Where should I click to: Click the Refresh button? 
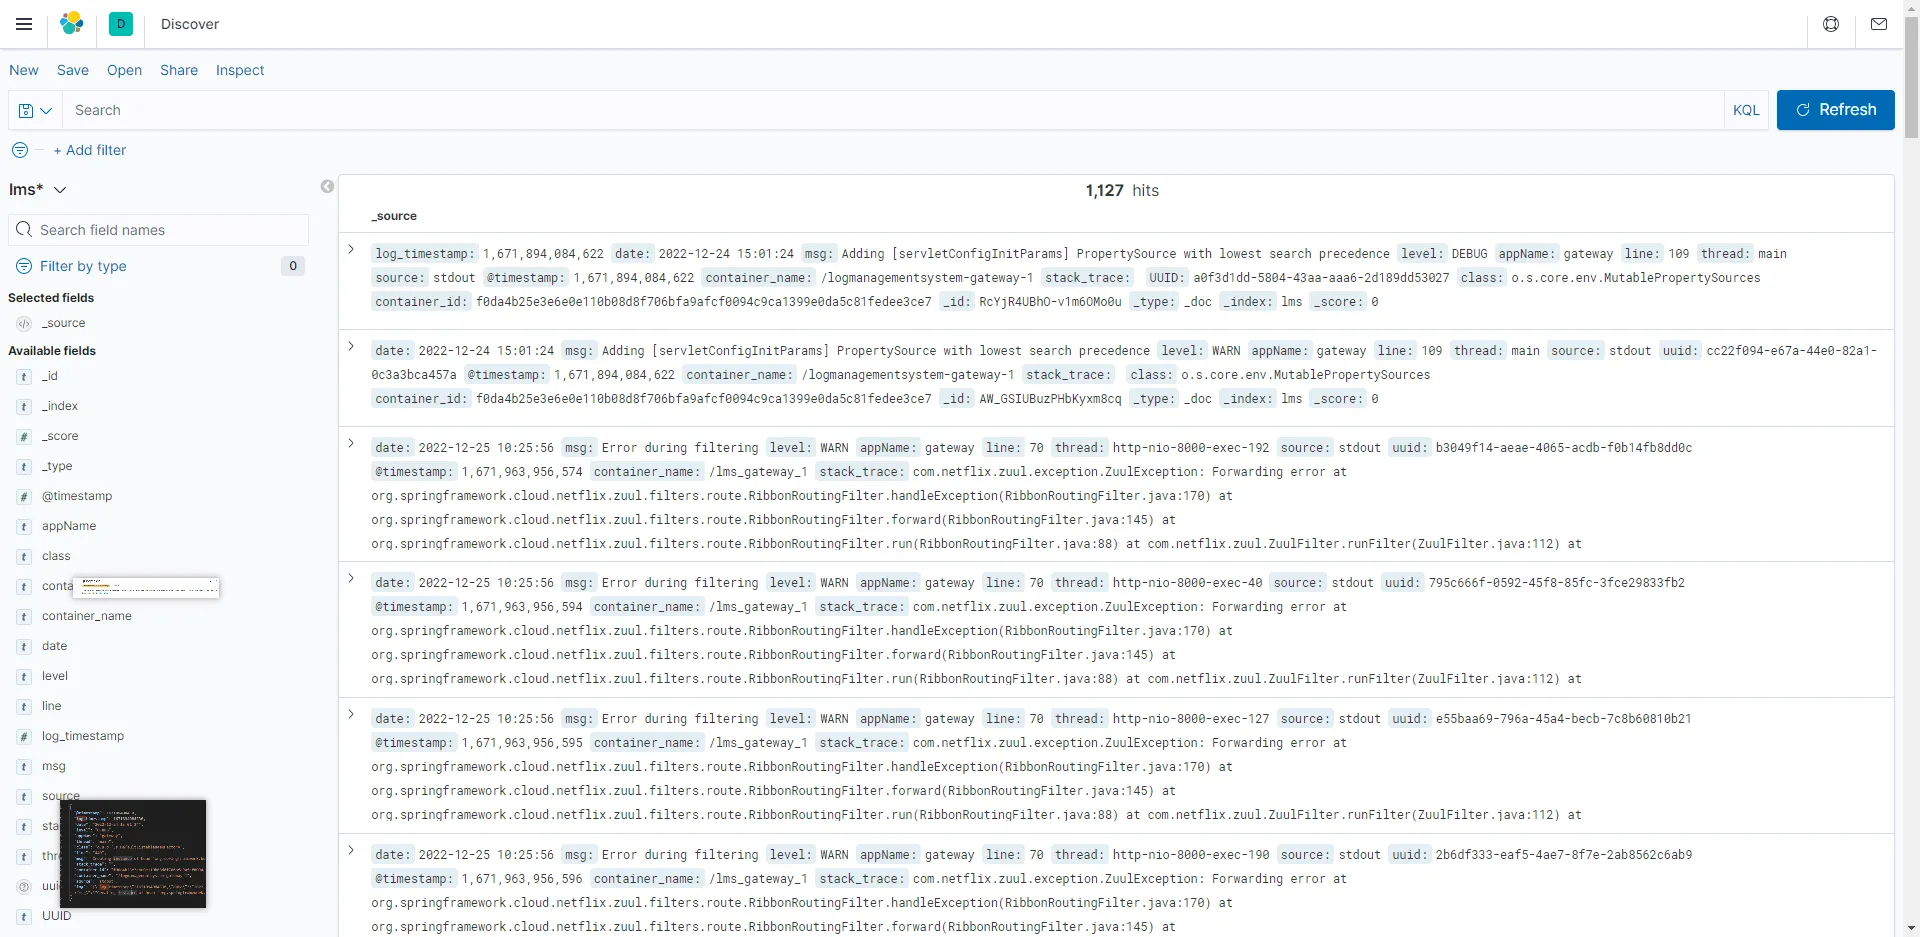coord(1835,110)
